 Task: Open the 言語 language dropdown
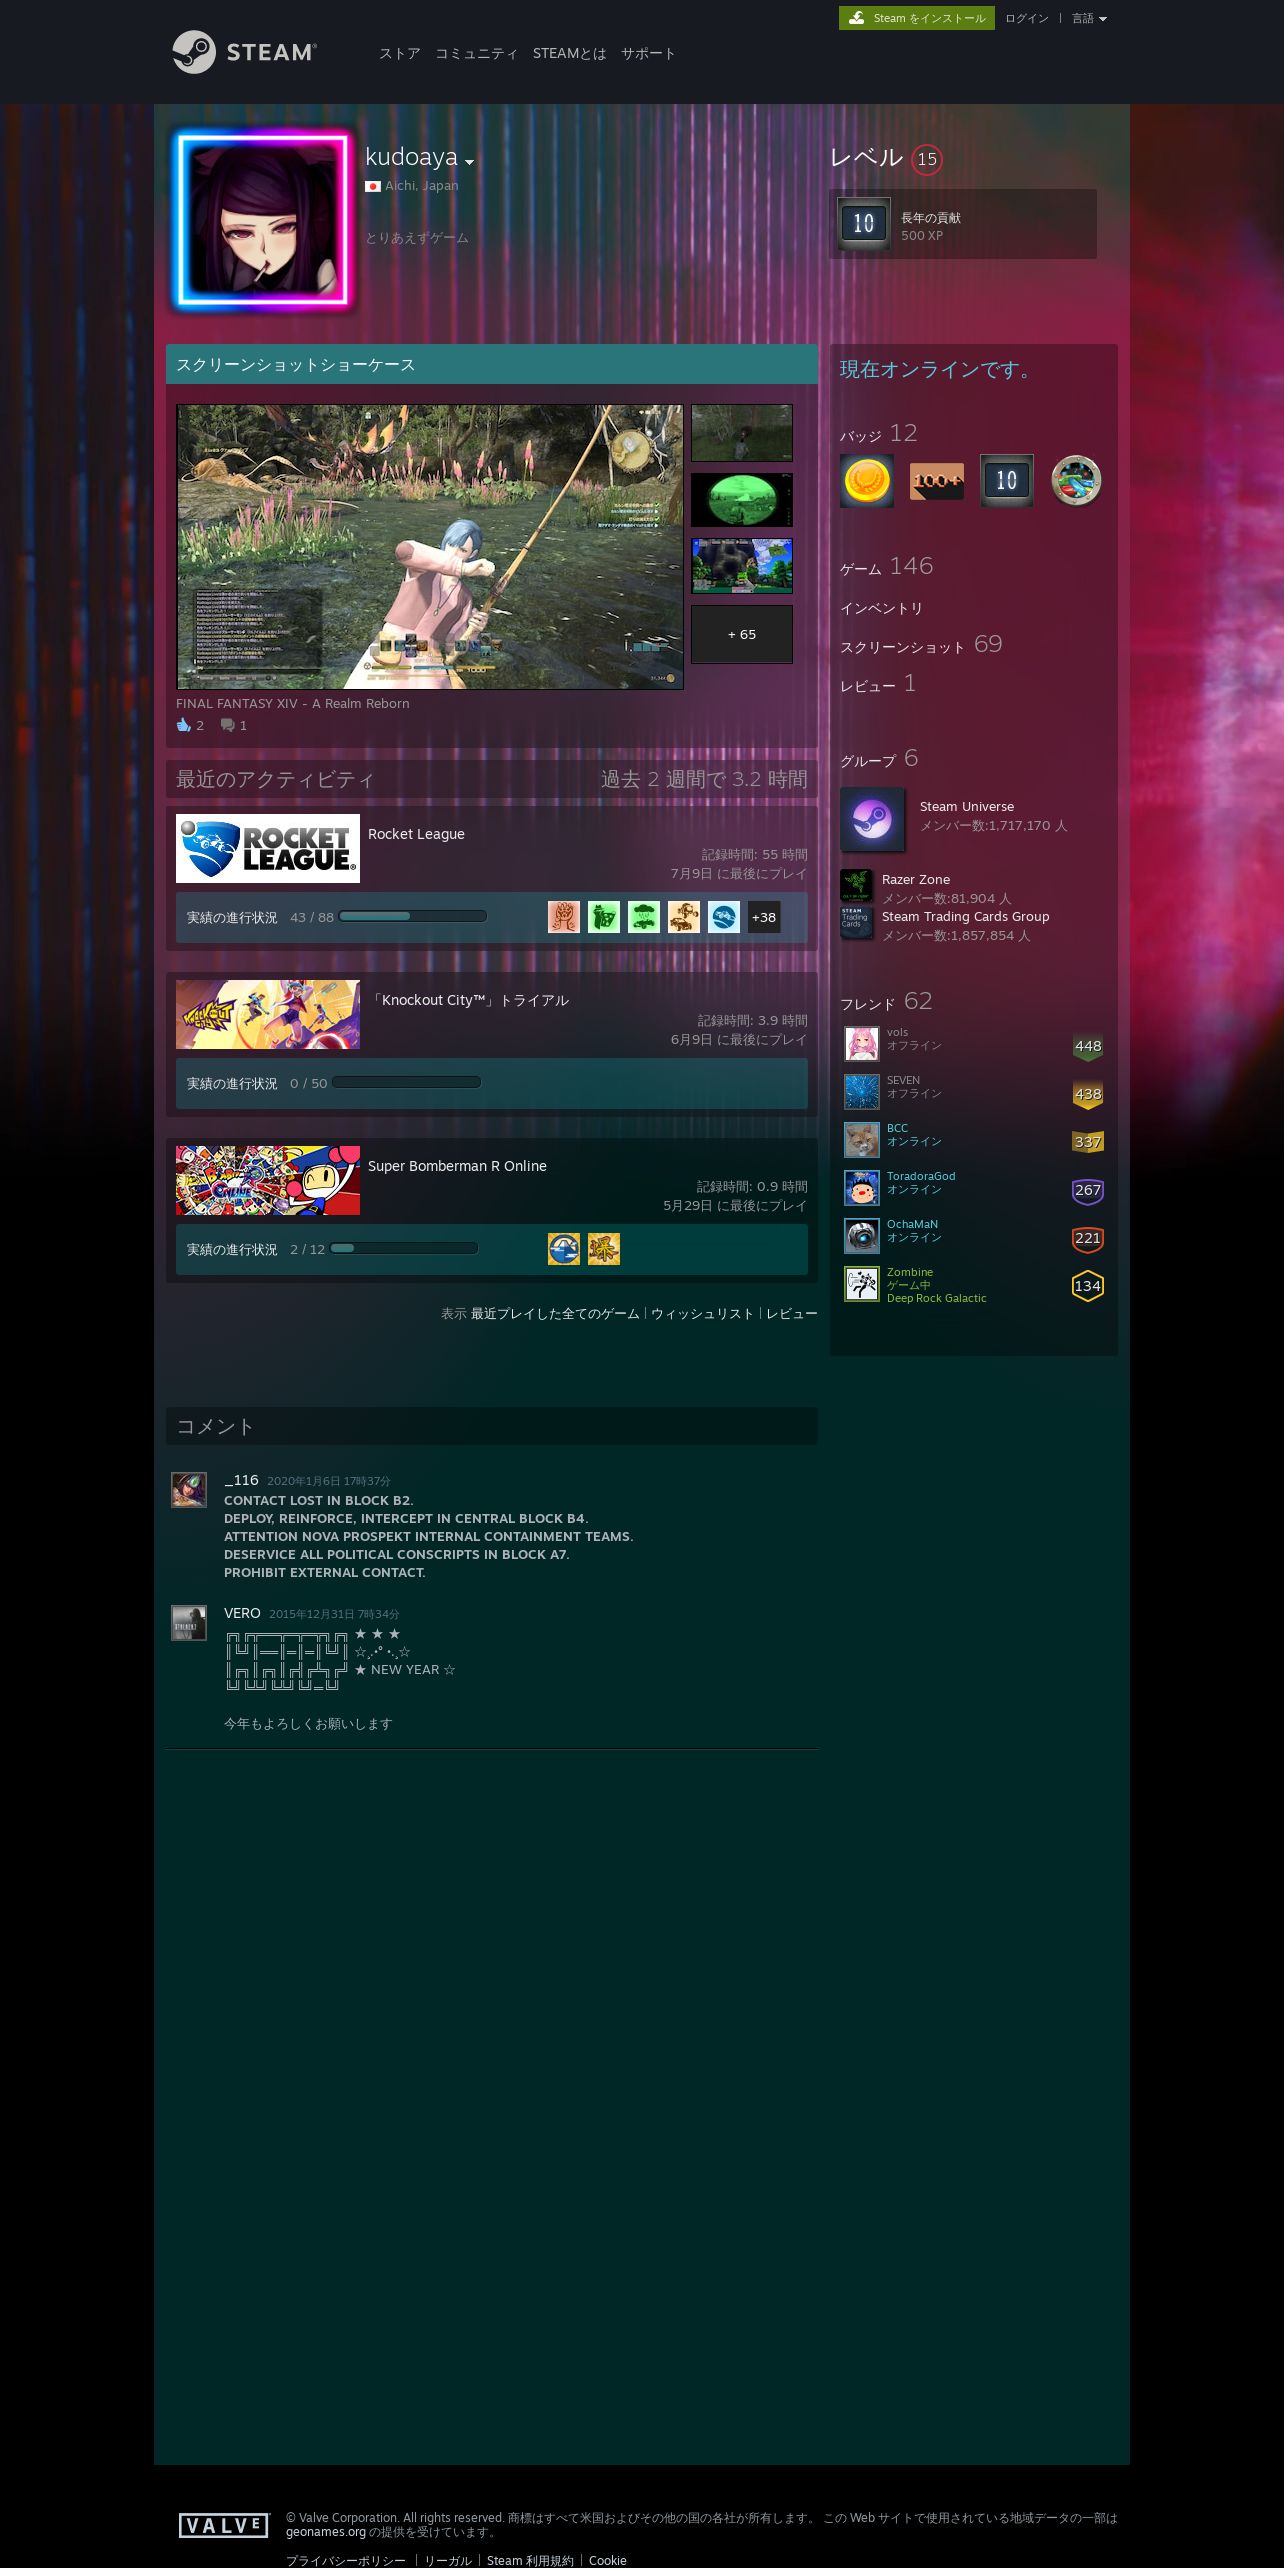pos(1089,18)
